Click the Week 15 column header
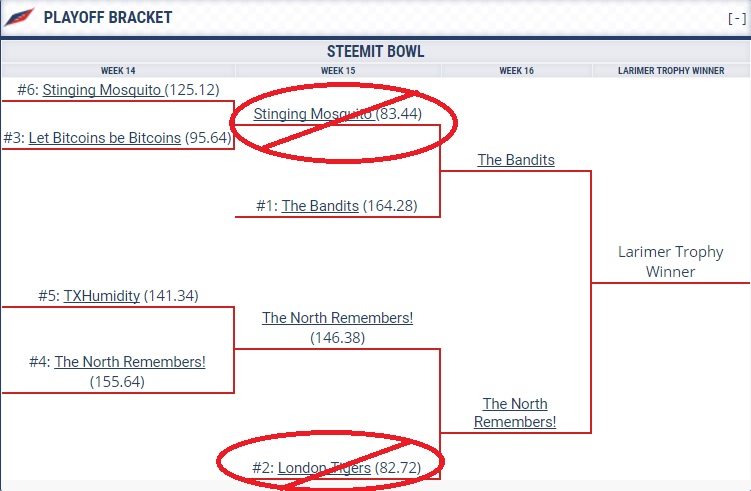The width and height of the screenshot is (751, 491). coord(338,71)
